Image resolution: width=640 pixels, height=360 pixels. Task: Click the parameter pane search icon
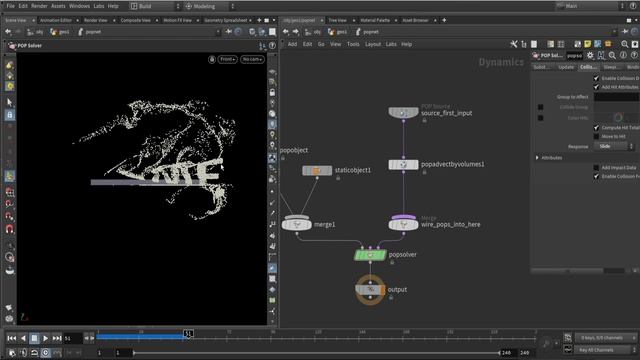[612, 56]
